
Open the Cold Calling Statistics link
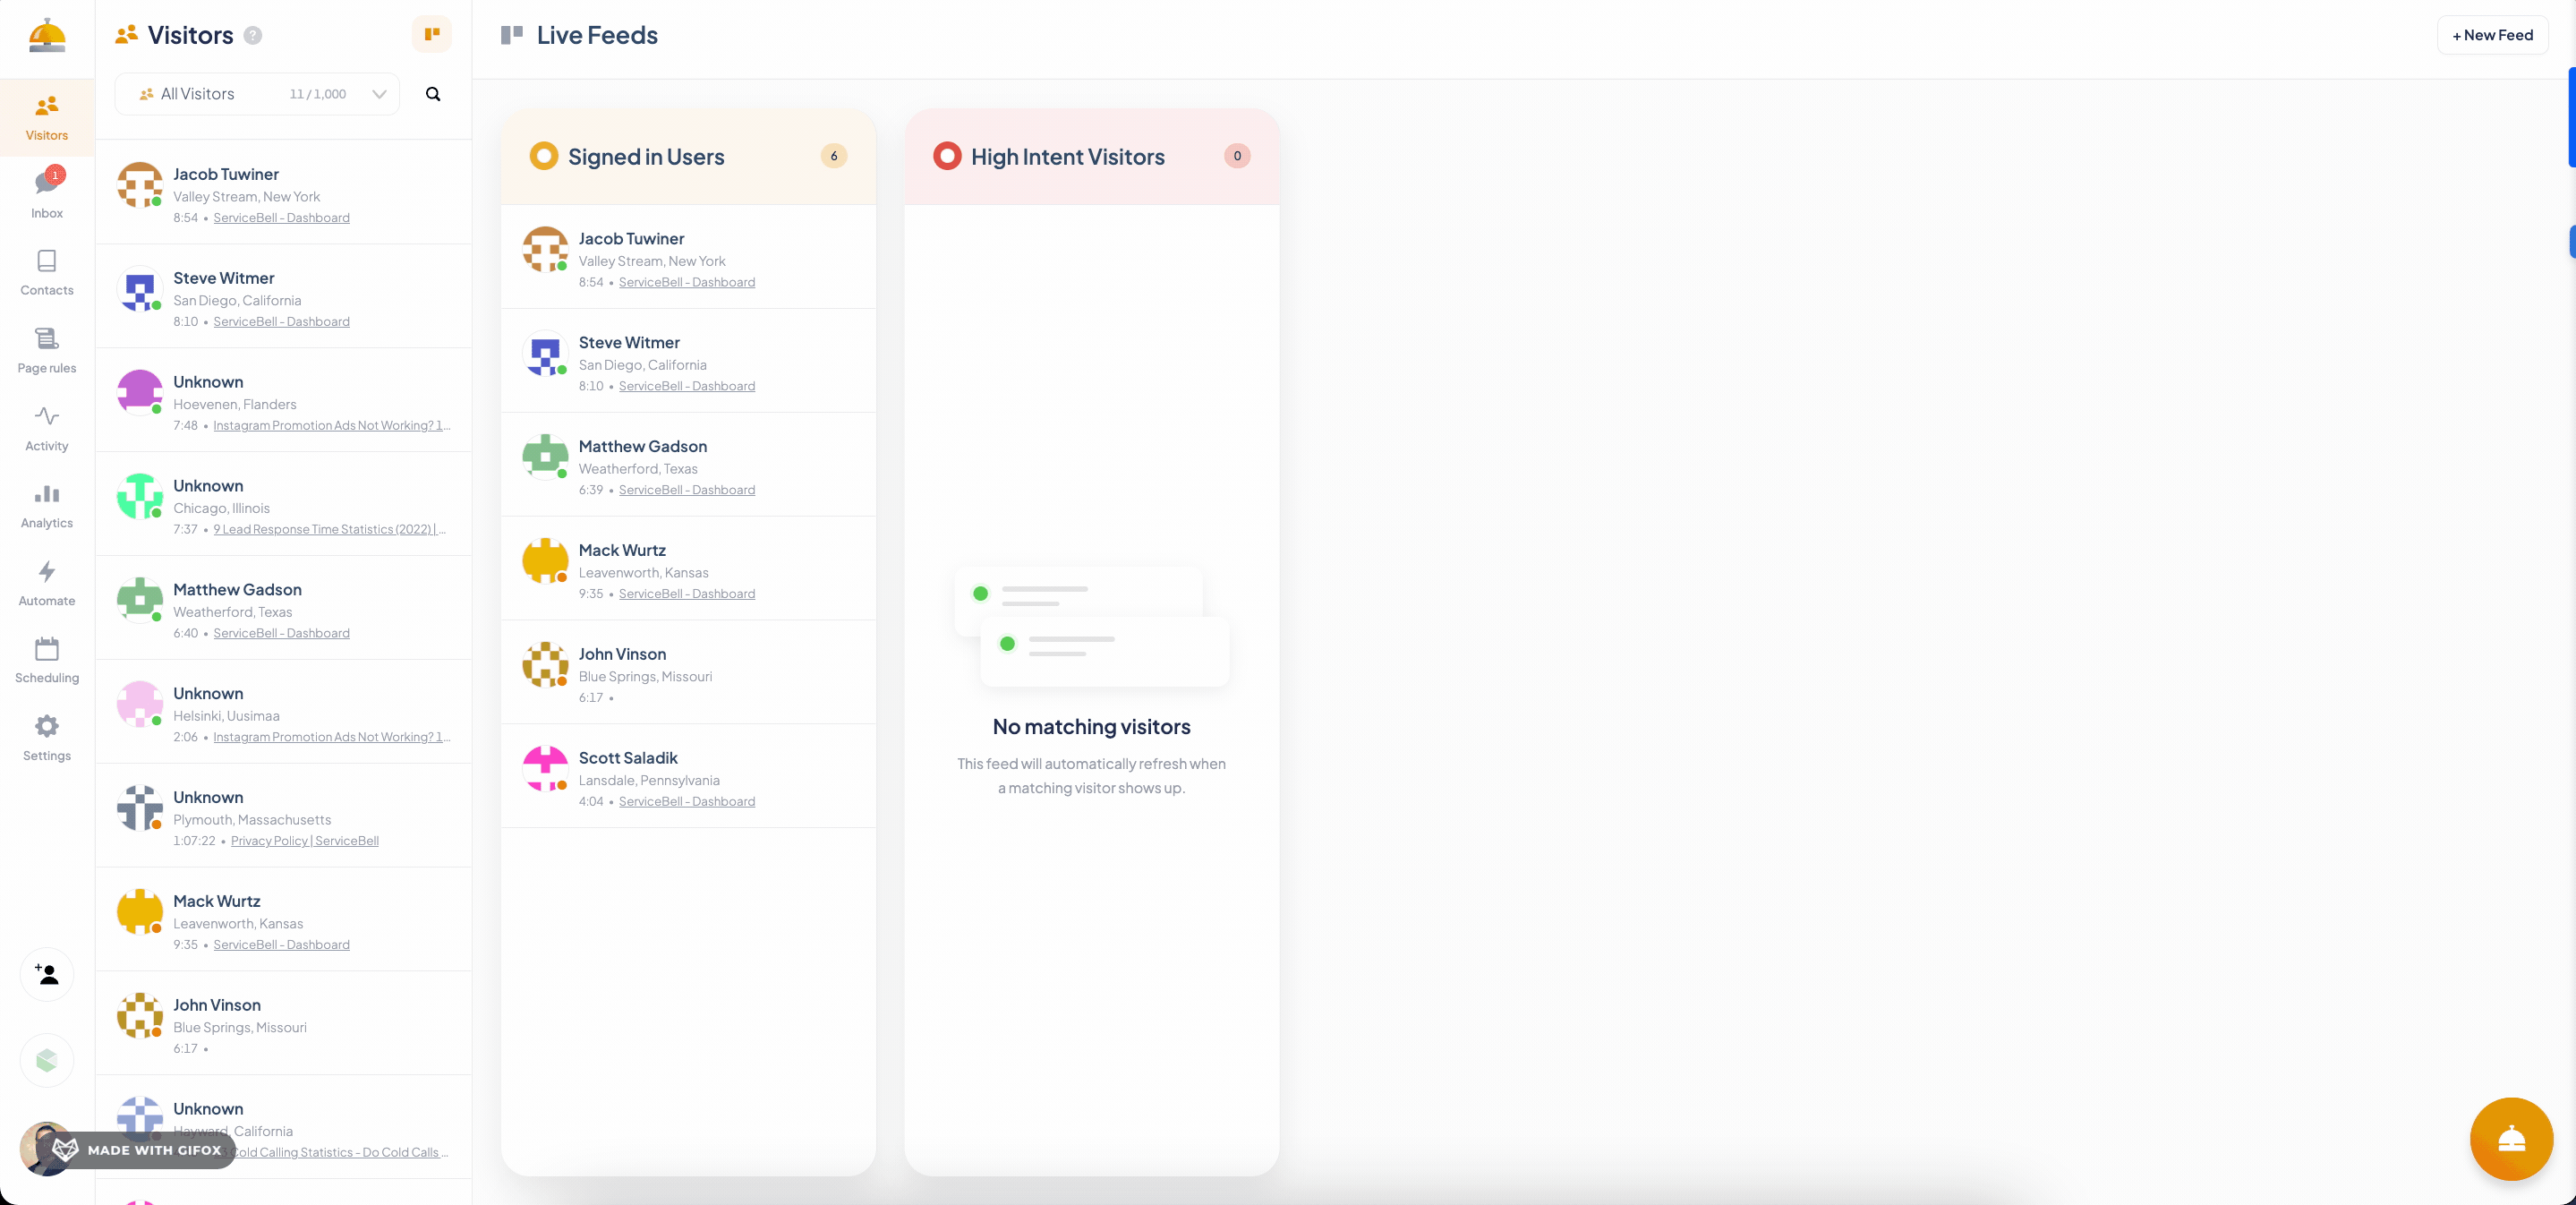[340, 1153]
